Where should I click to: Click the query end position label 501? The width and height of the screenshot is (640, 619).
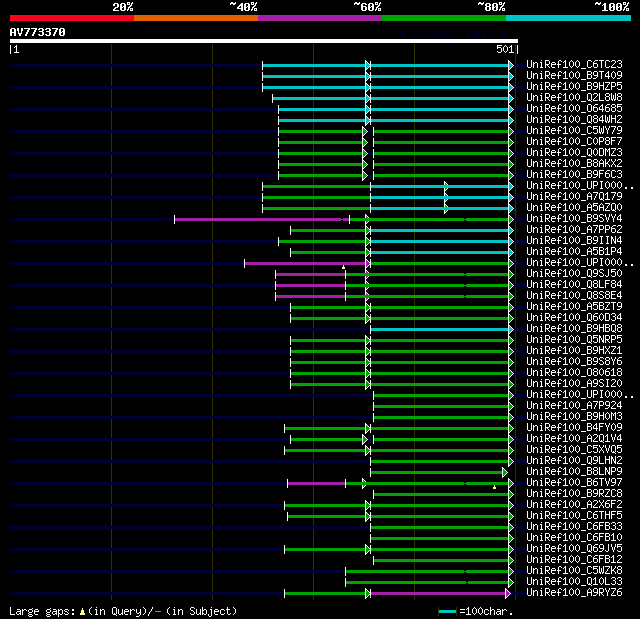click(x=505, y=49)
